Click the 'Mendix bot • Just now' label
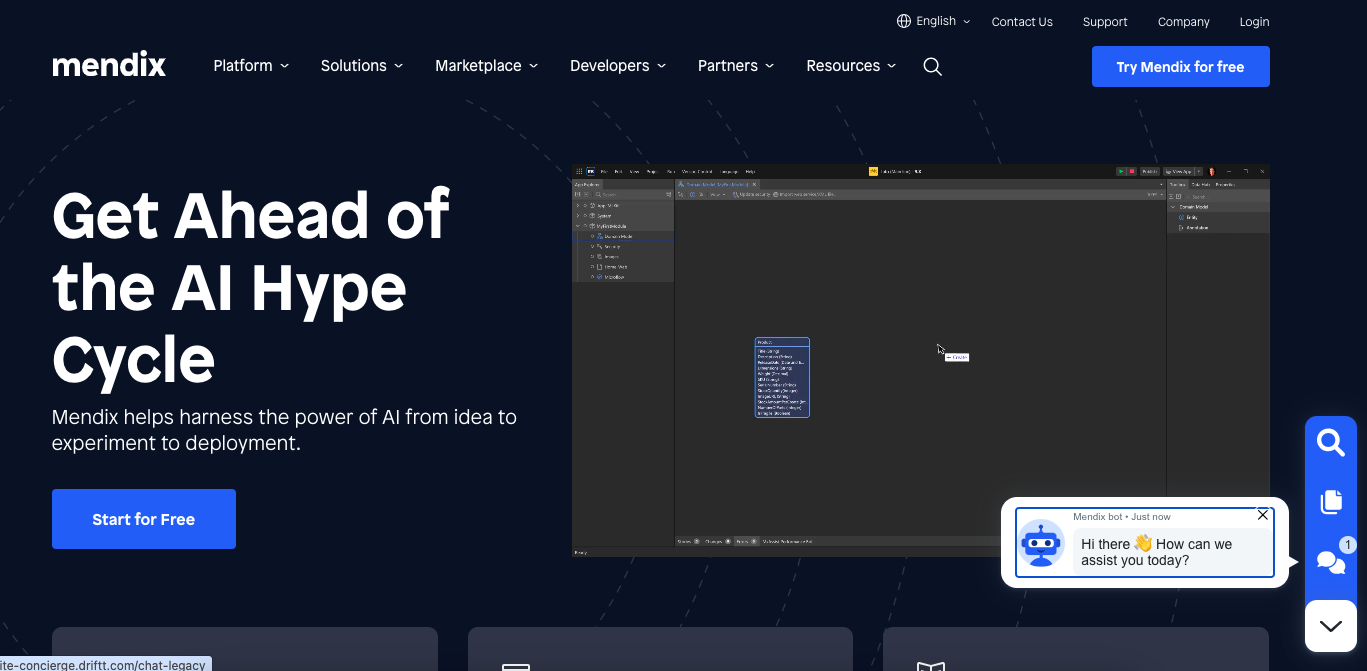1367x671 pixels. point(1121,517)
